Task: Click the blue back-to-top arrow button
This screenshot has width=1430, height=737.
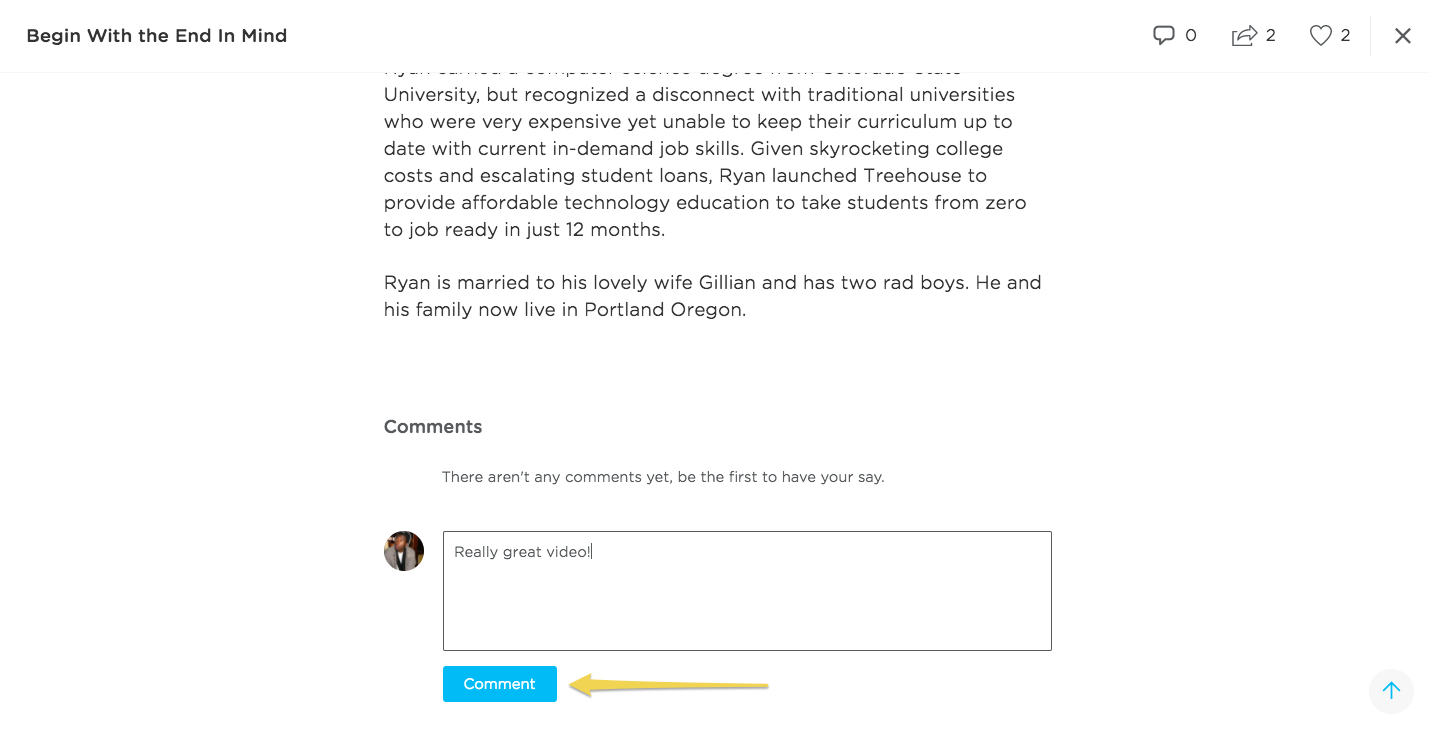Action: pyautogui.click(x=1391, y=690)
